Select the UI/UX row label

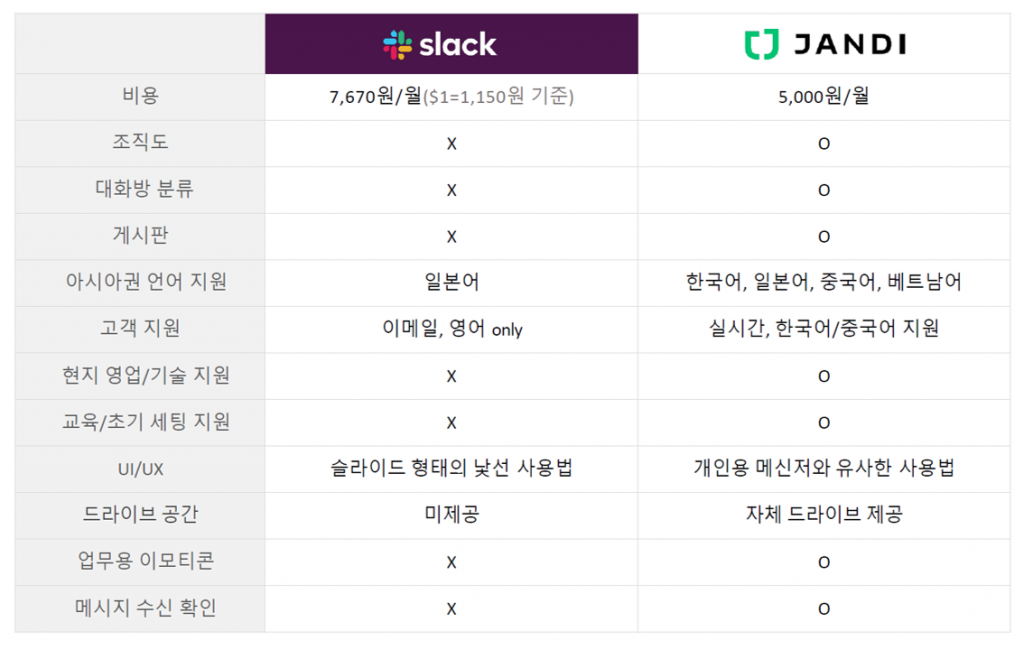[x=140, y=468]
